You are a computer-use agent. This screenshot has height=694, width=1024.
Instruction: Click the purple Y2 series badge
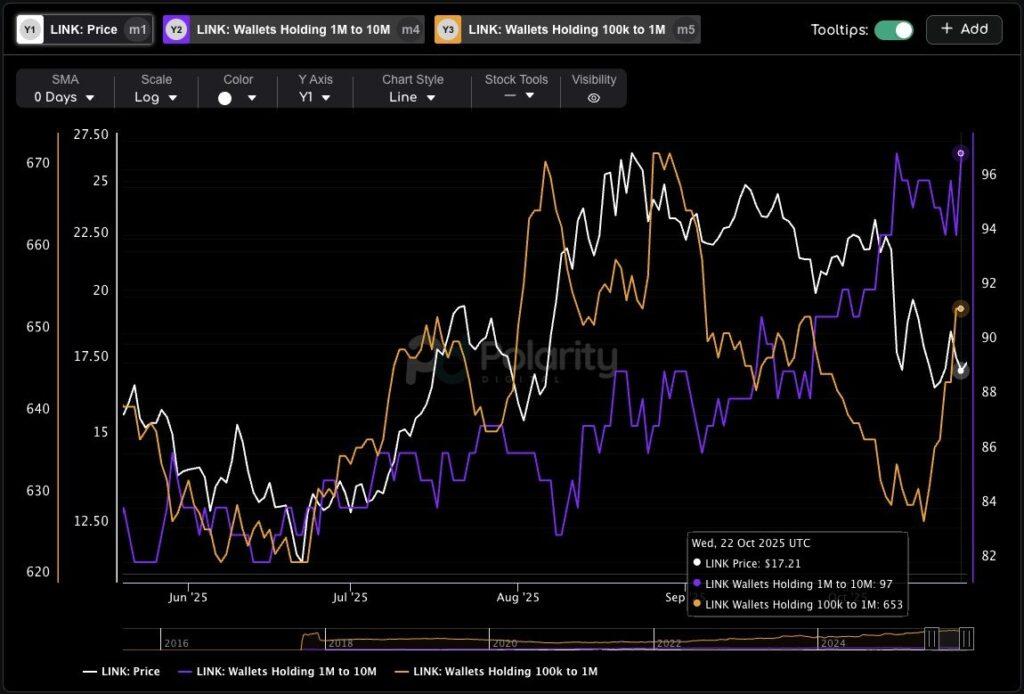[177, 30]
